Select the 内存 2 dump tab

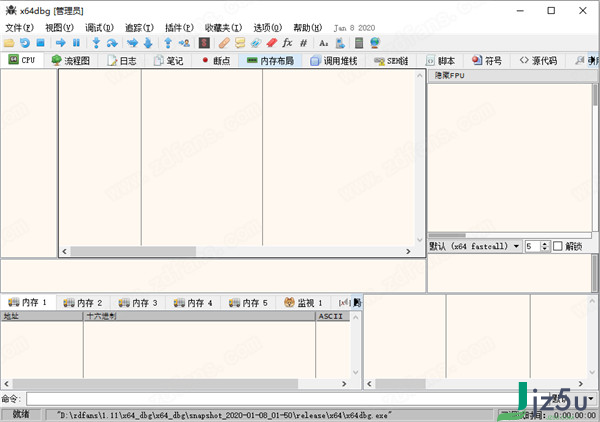83,303
